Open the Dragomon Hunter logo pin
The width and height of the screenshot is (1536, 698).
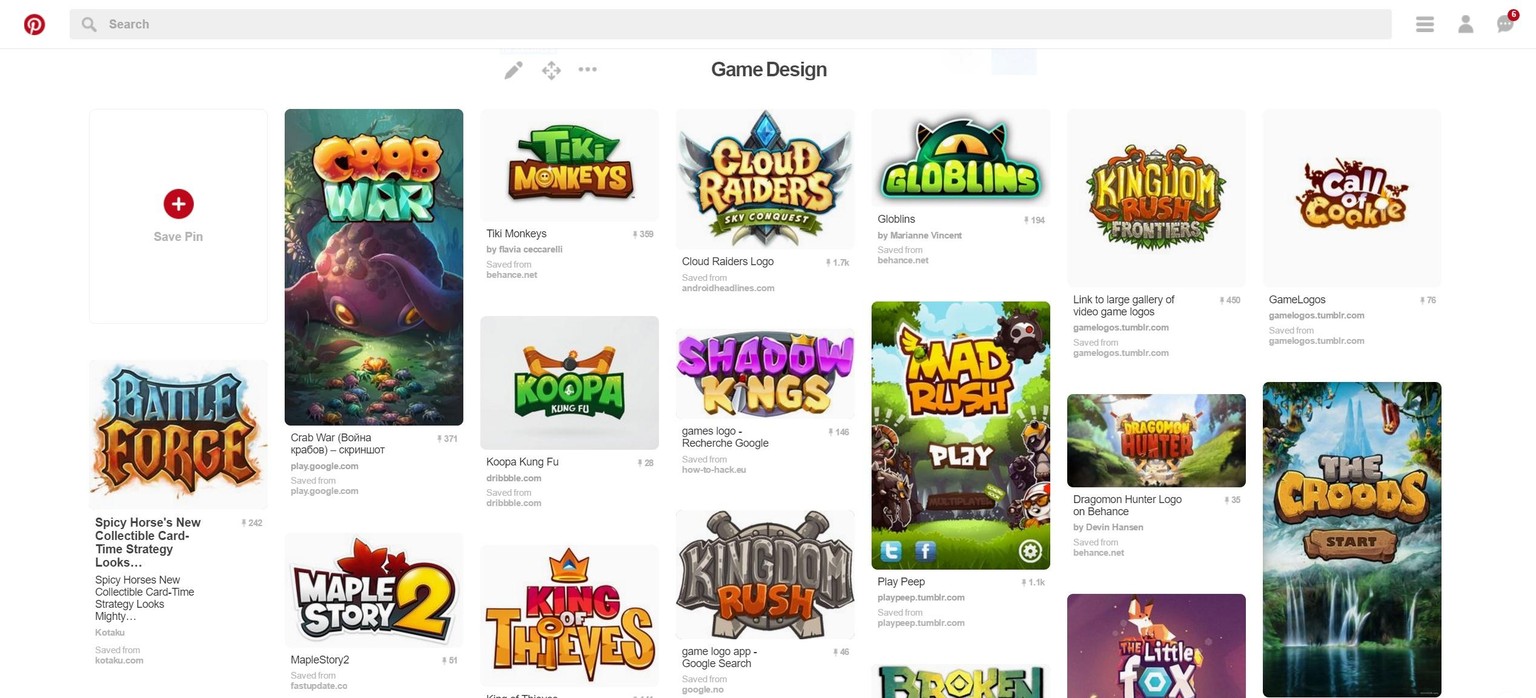pos(1156,441)
